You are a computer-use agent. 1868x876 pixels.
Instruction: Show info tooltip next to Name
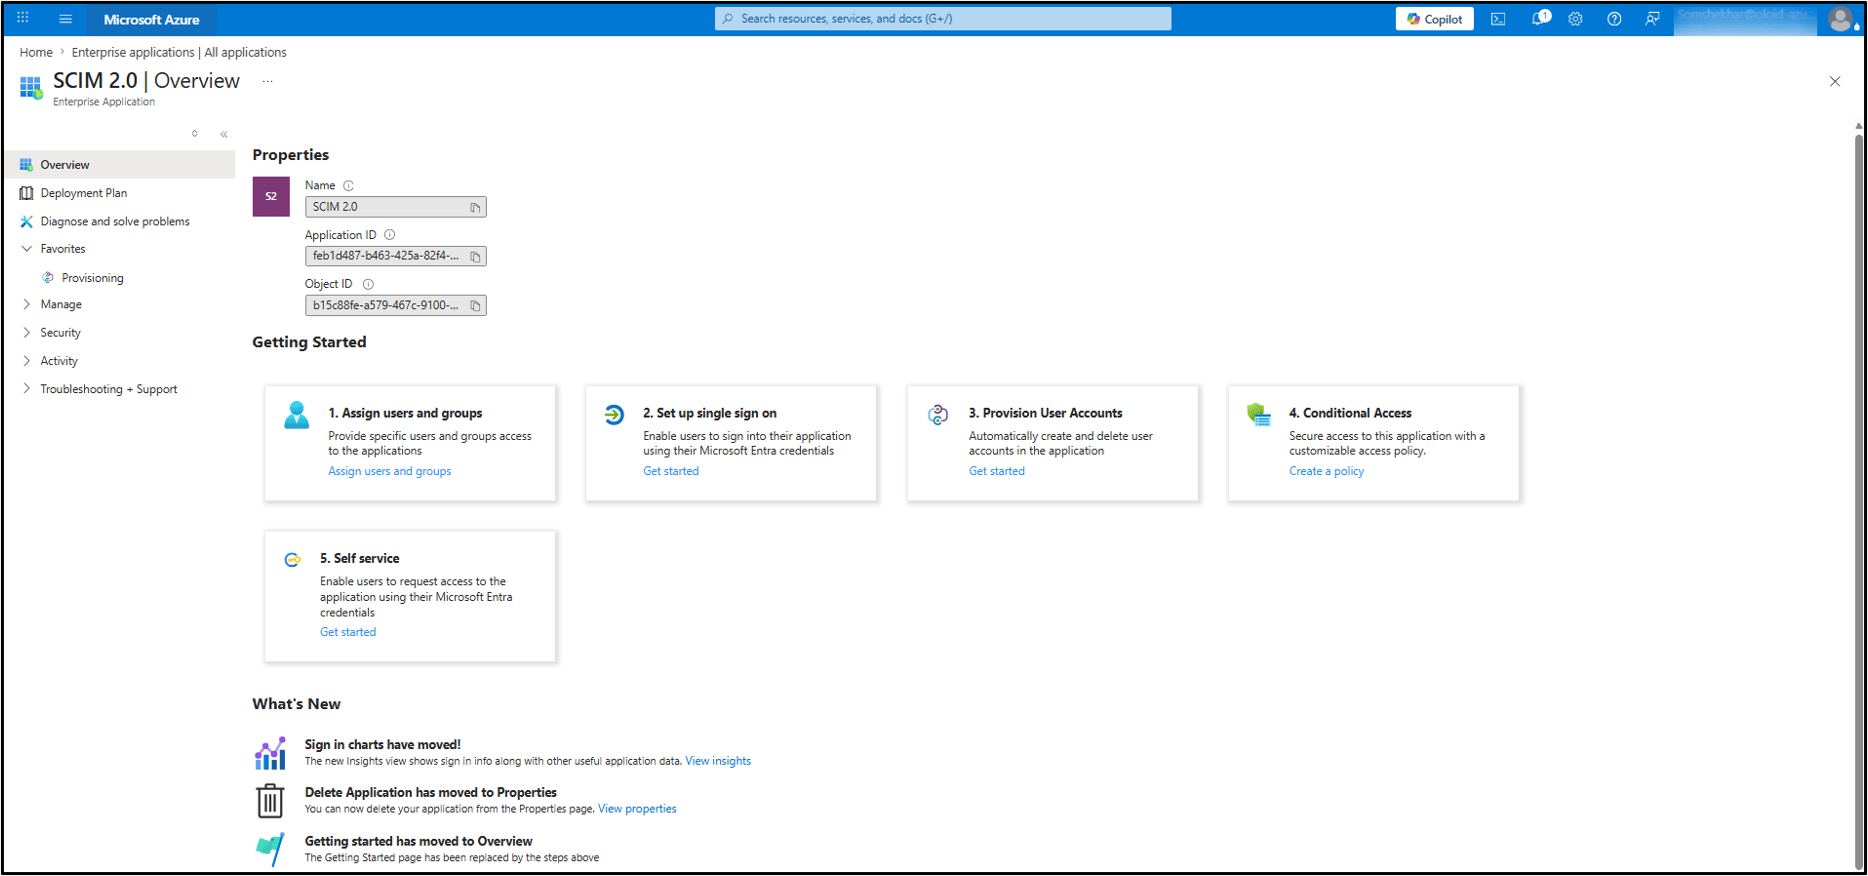[x=349, y=186]
